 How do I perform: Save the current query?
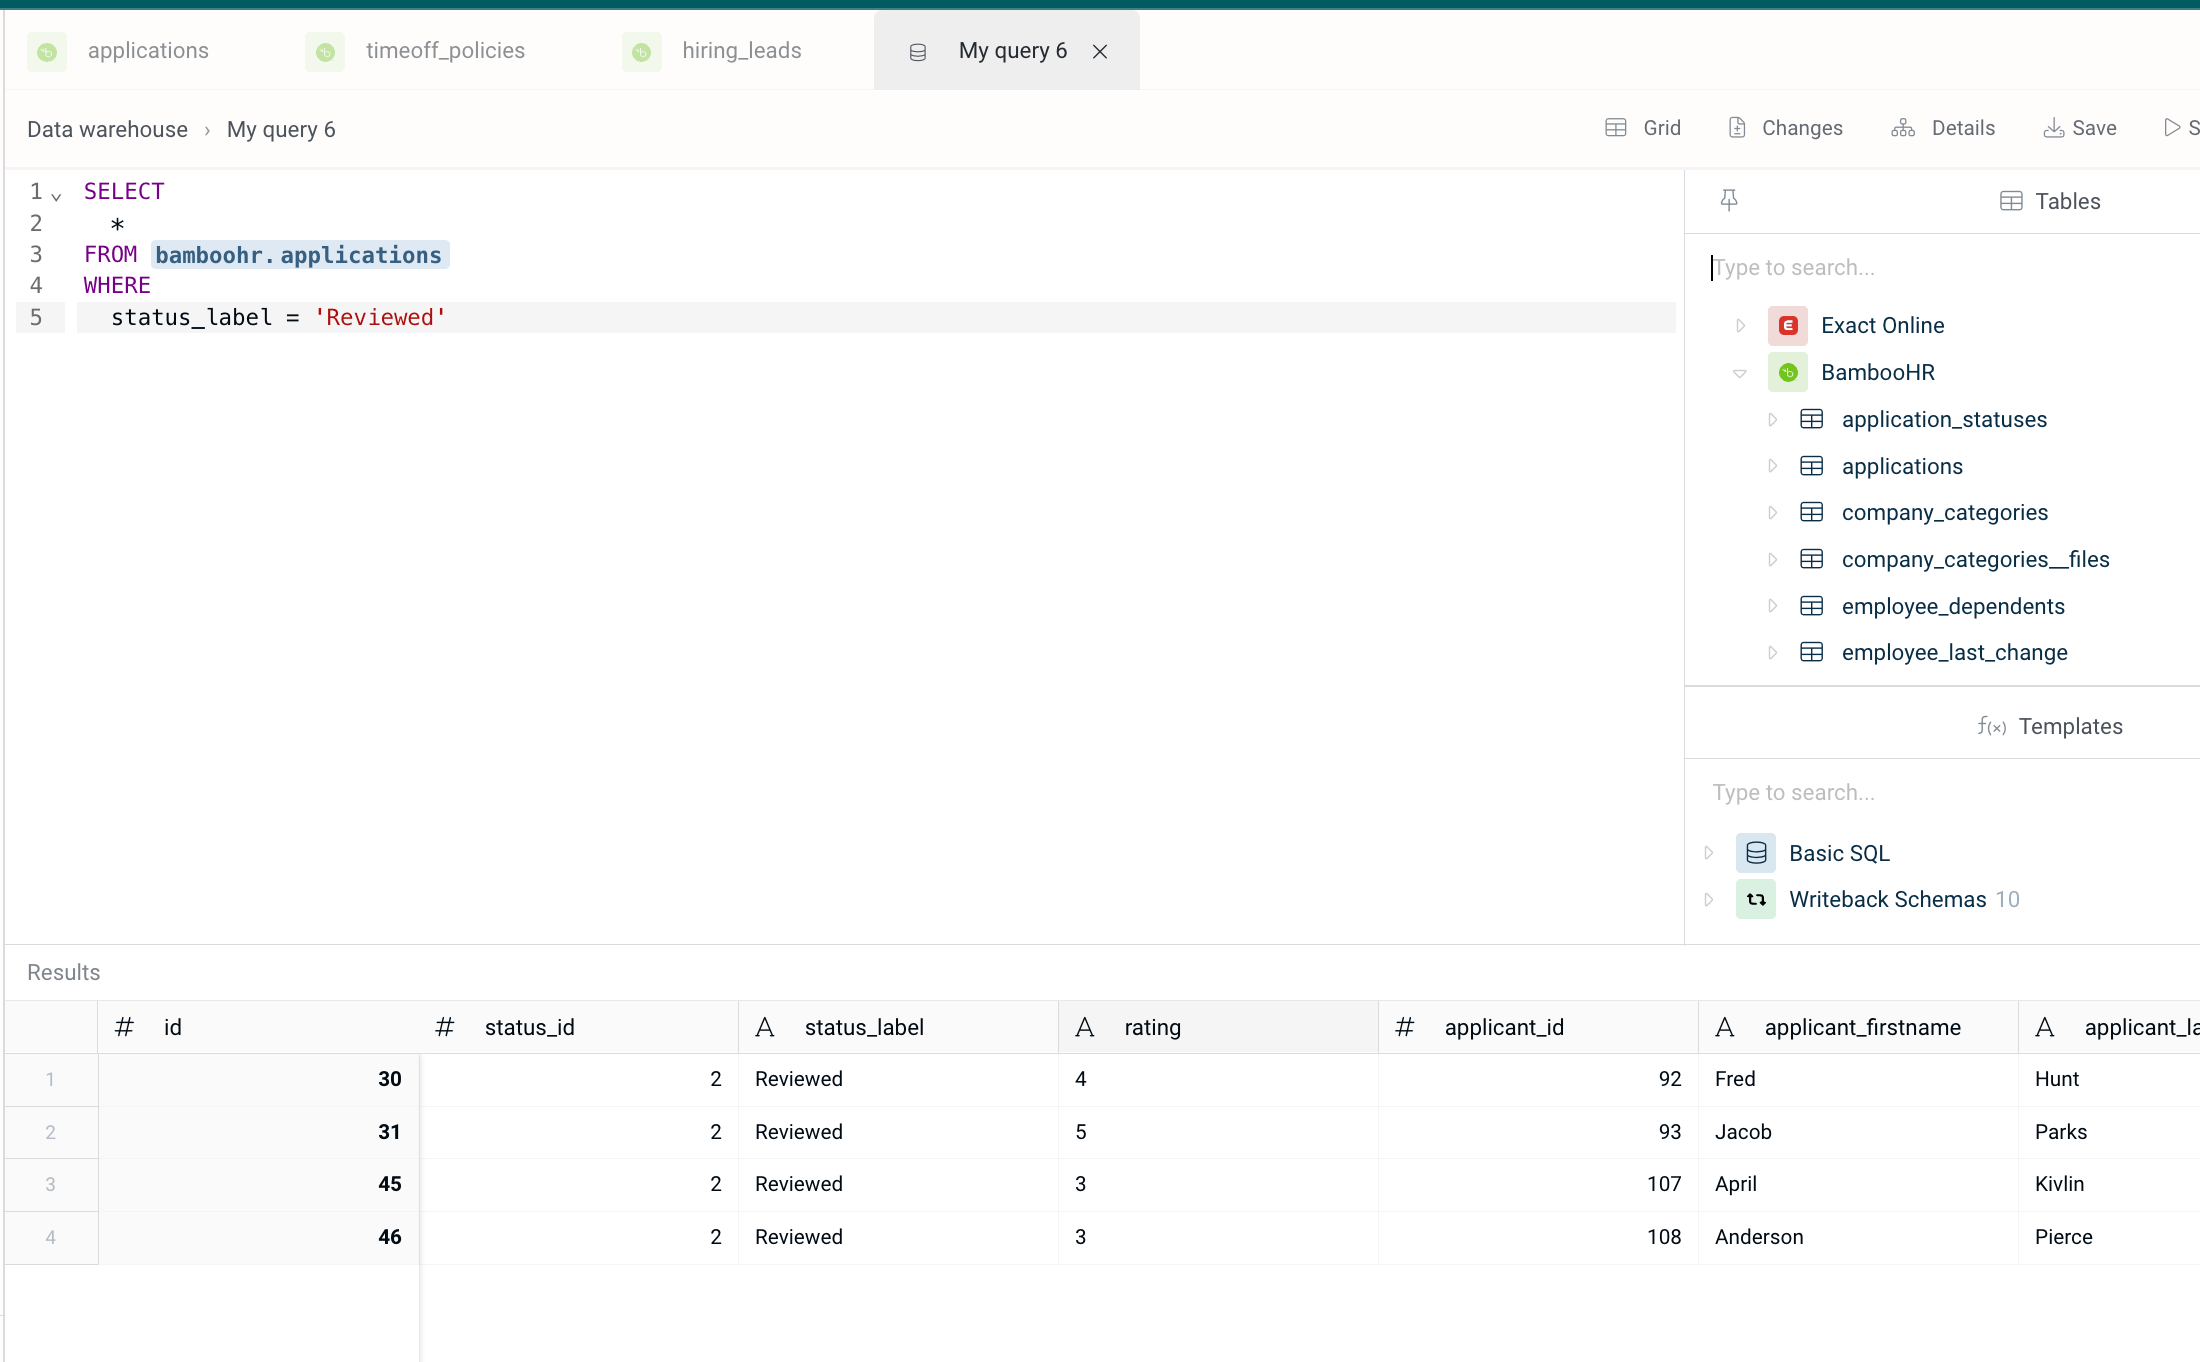coord(2080,128)
